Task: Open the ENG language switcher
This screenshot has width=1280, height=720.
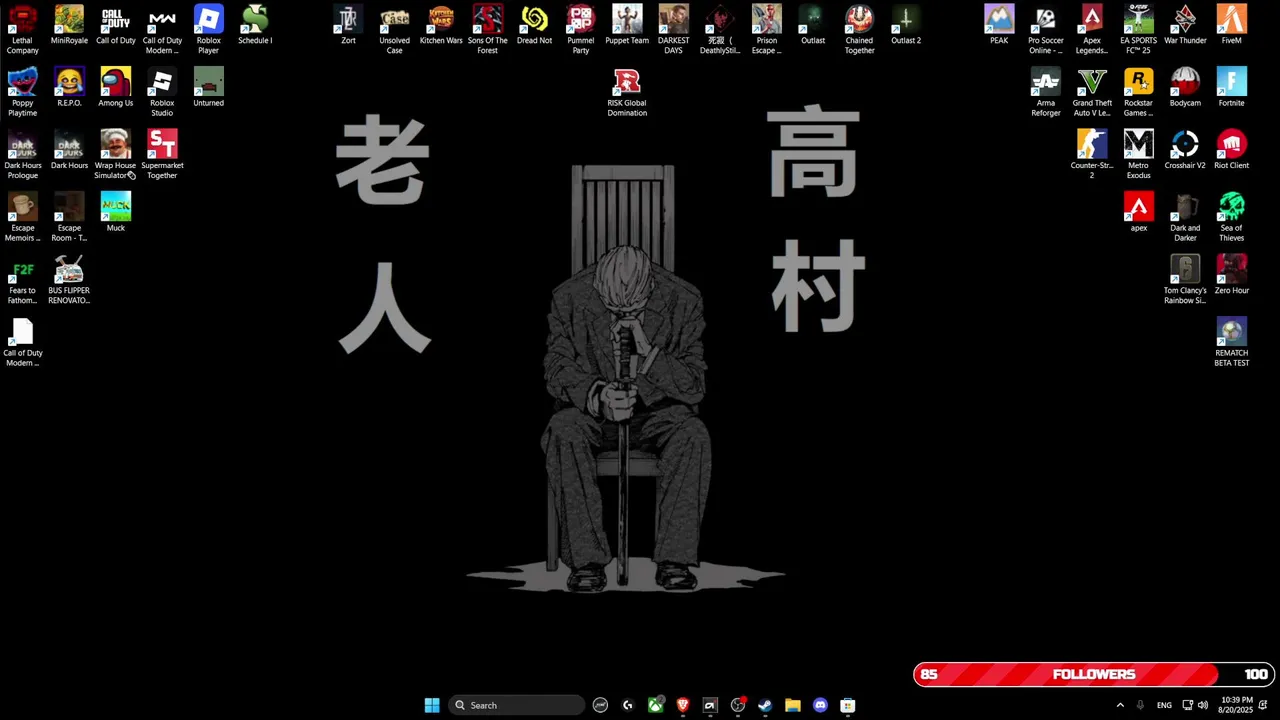Action: click(1164, 705)
